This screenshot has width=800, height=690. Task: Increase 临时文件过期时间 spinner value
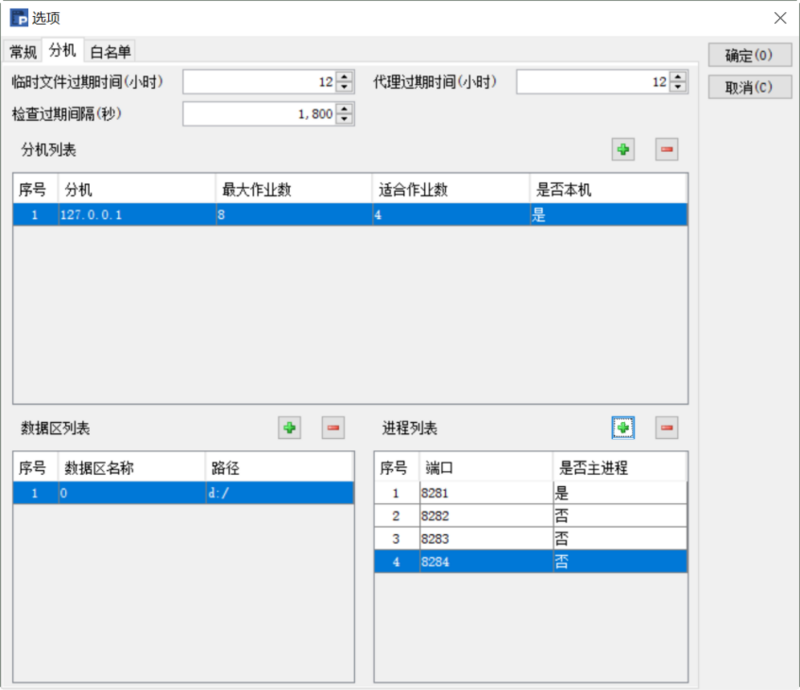(345, 77)
